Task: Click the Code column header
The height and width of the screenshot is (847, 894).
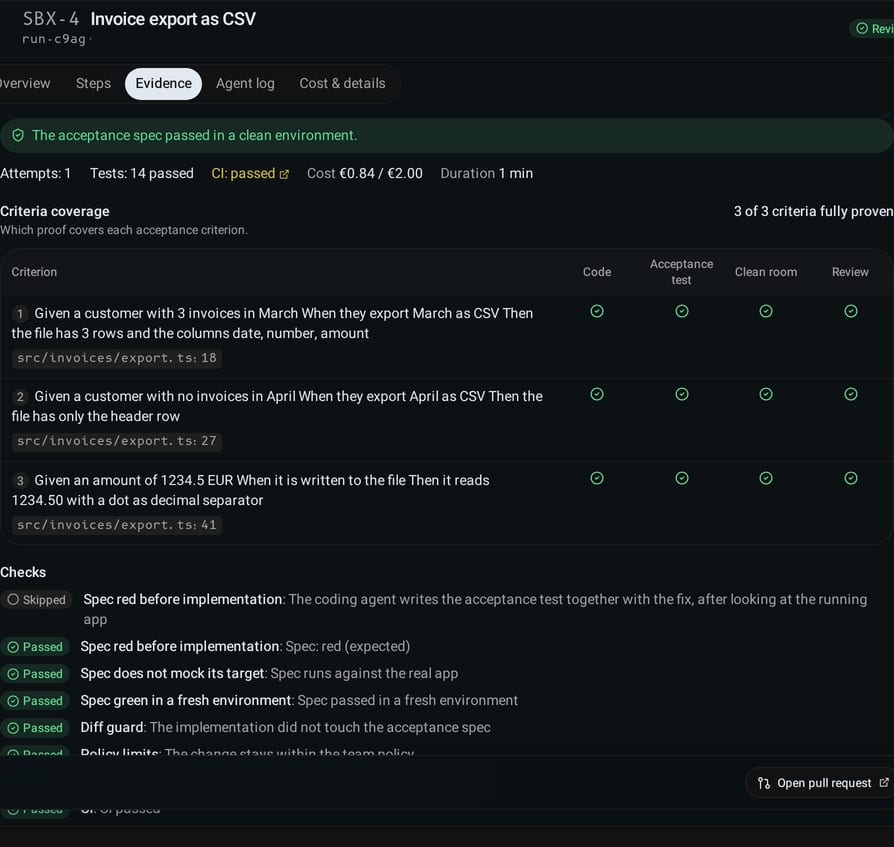Action: coord(597,272)
